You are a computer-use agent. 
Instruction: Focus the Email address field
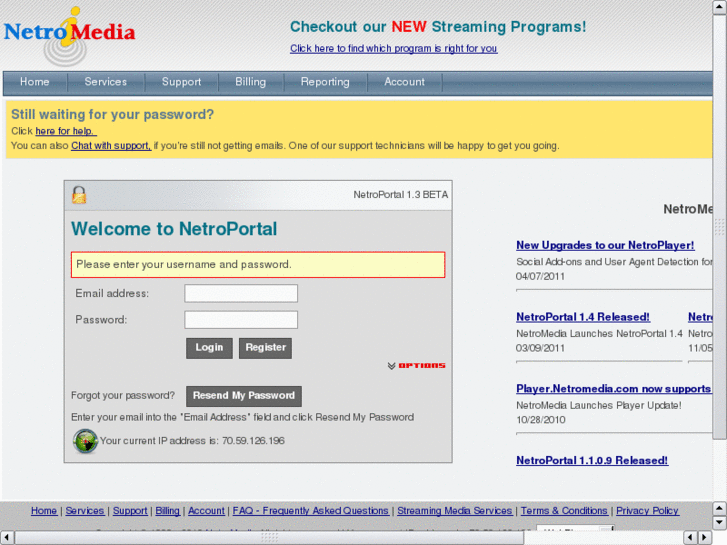point(241,293)
